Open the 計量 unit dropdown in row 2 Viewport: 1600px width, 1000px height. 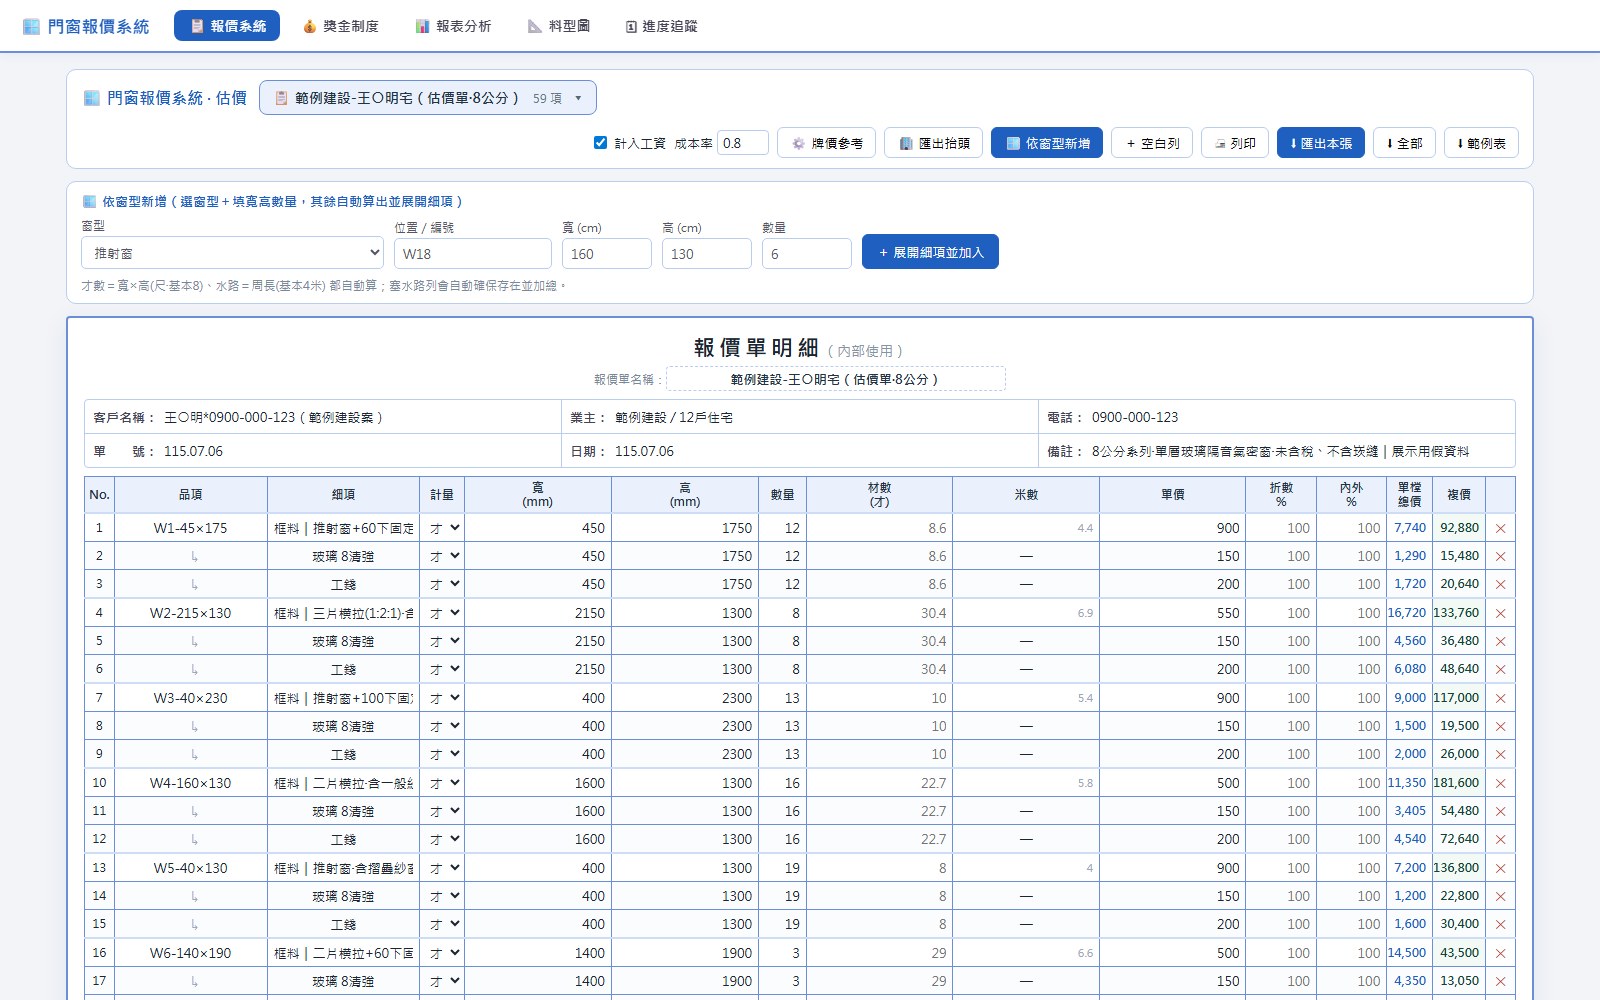[443, 556]
